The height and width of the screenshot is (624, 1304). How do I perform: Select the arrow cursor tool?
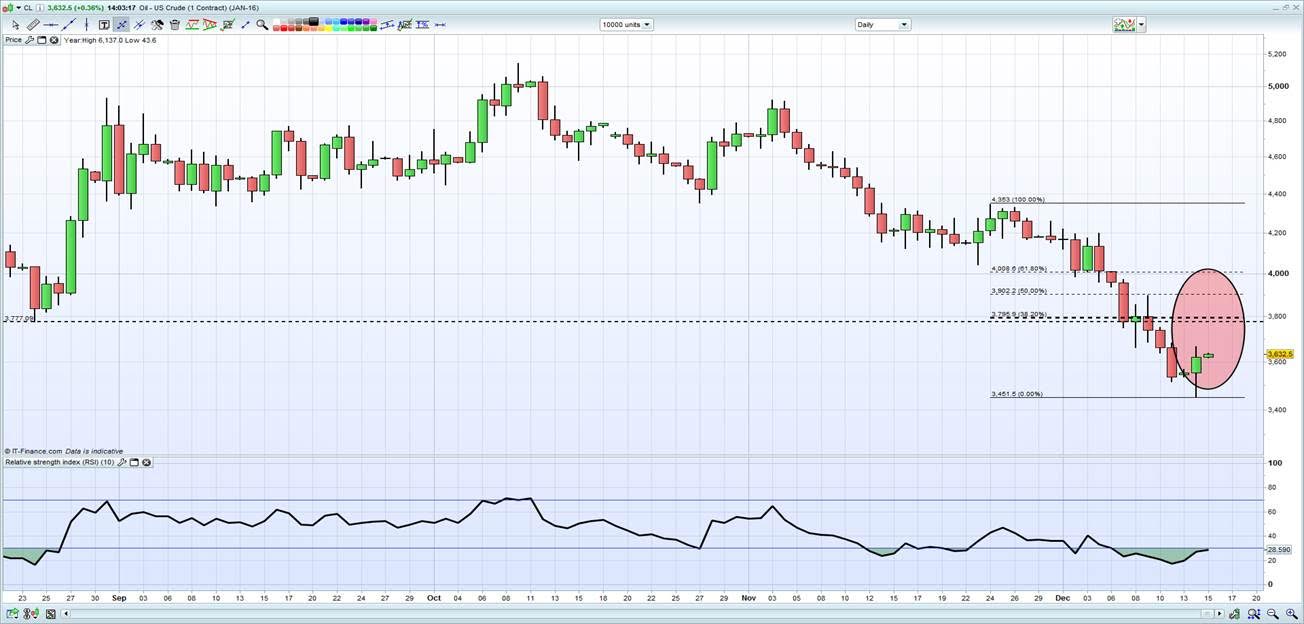point(15,25)
